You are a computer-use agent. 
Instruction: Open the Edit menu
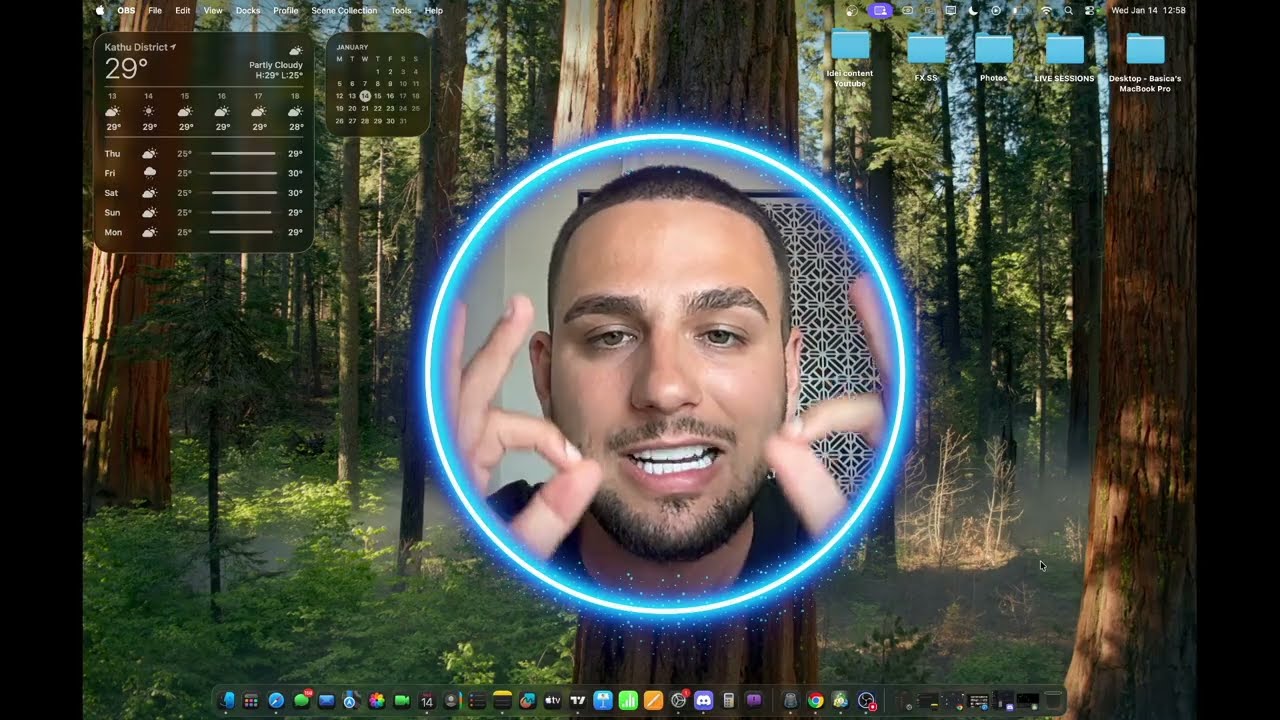click(183, 10)
